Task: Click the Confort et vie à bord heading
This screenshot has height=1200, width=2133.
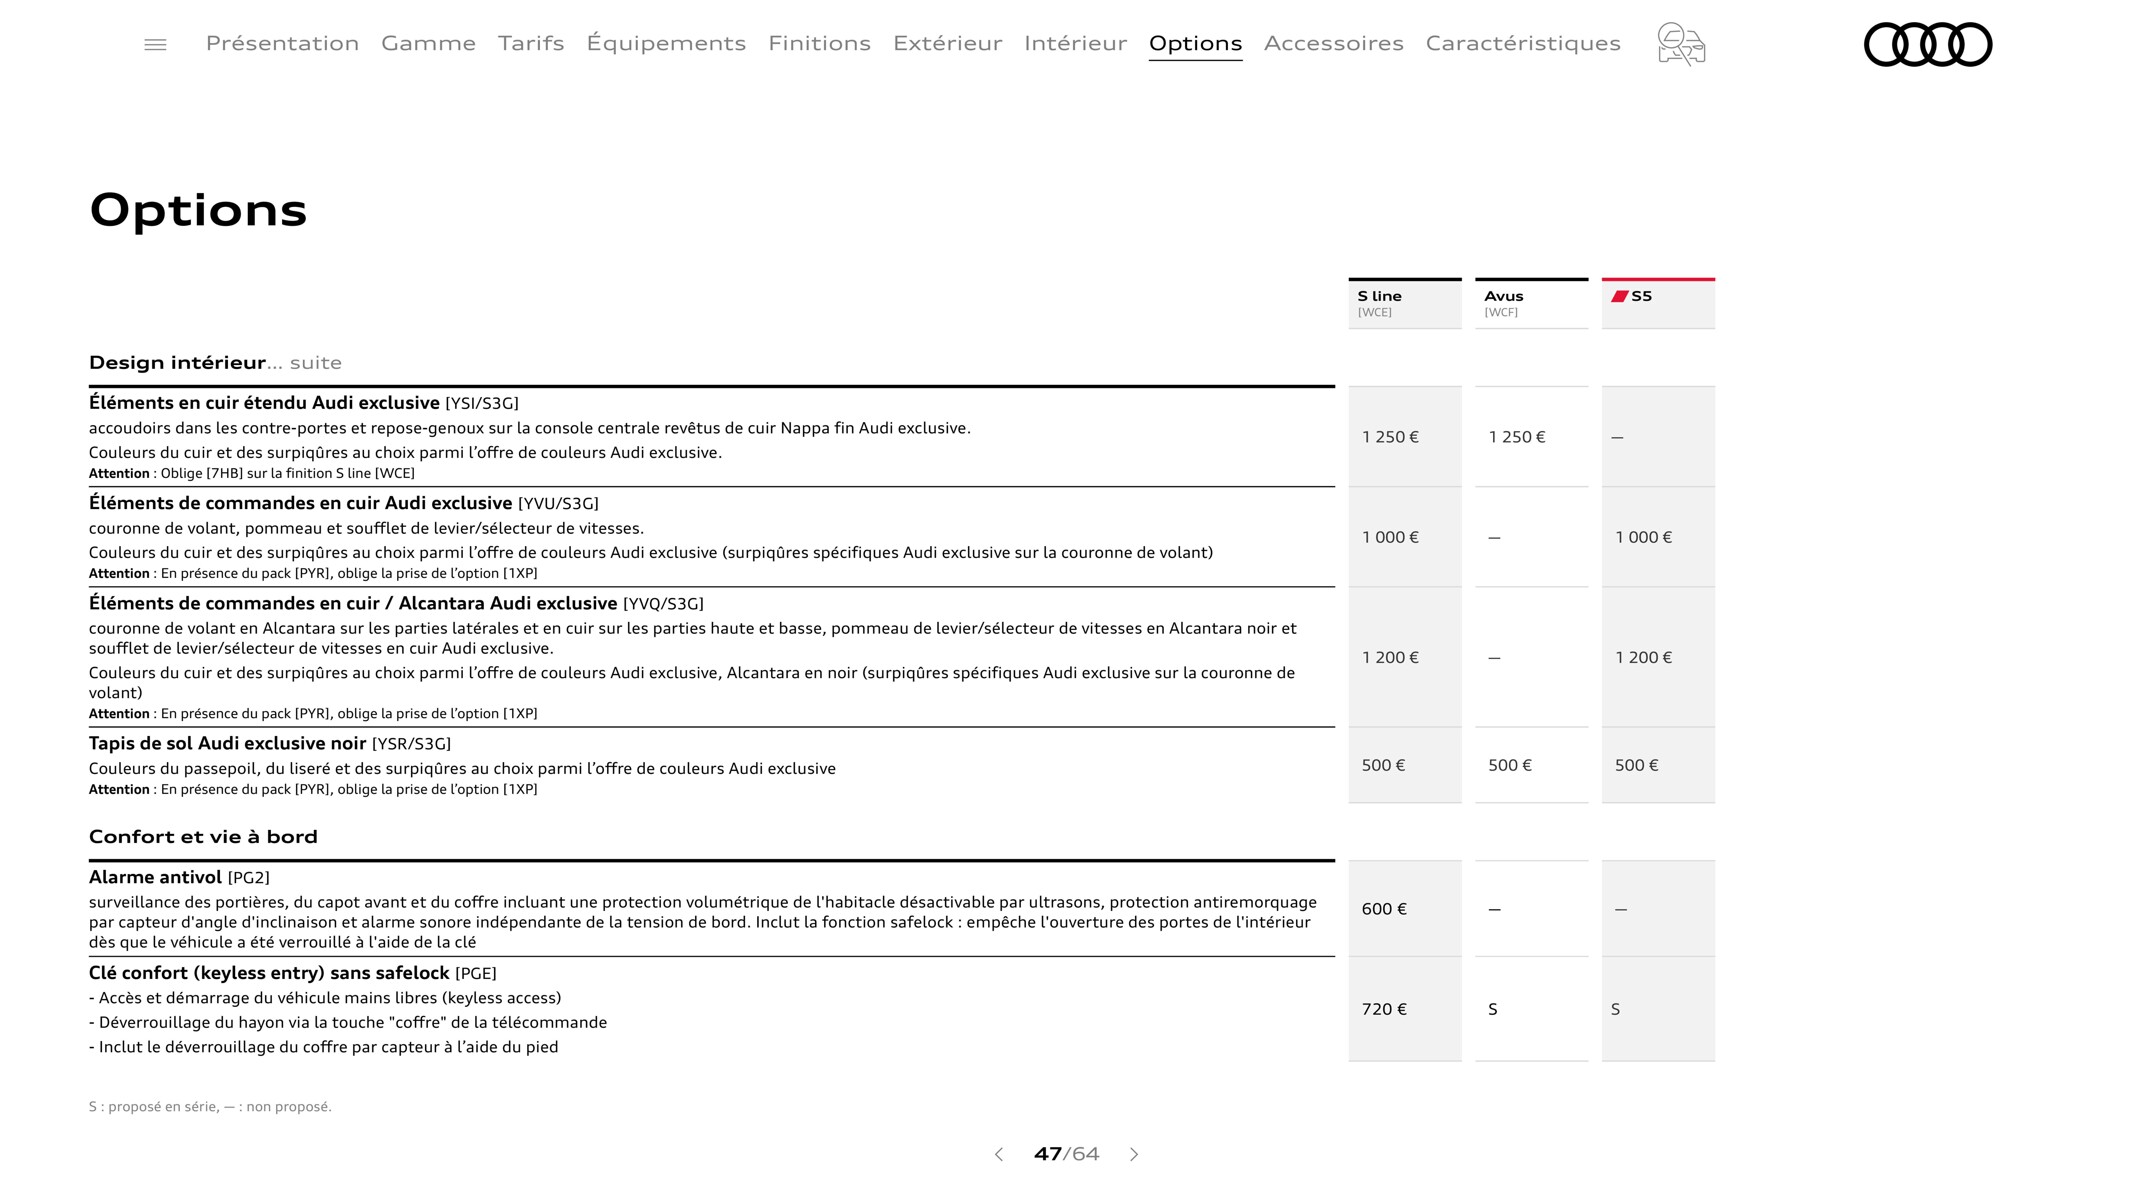Action: tap(203, 836)
